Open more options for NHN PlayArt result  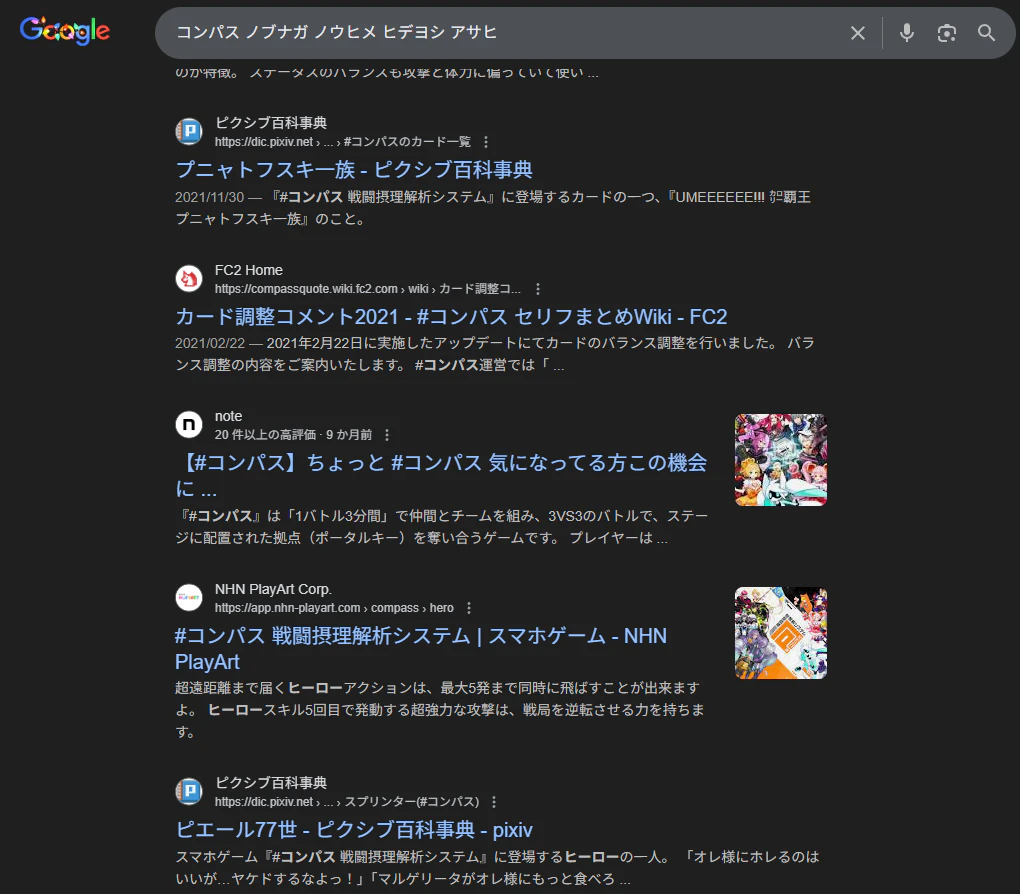(x=468, y=608)
